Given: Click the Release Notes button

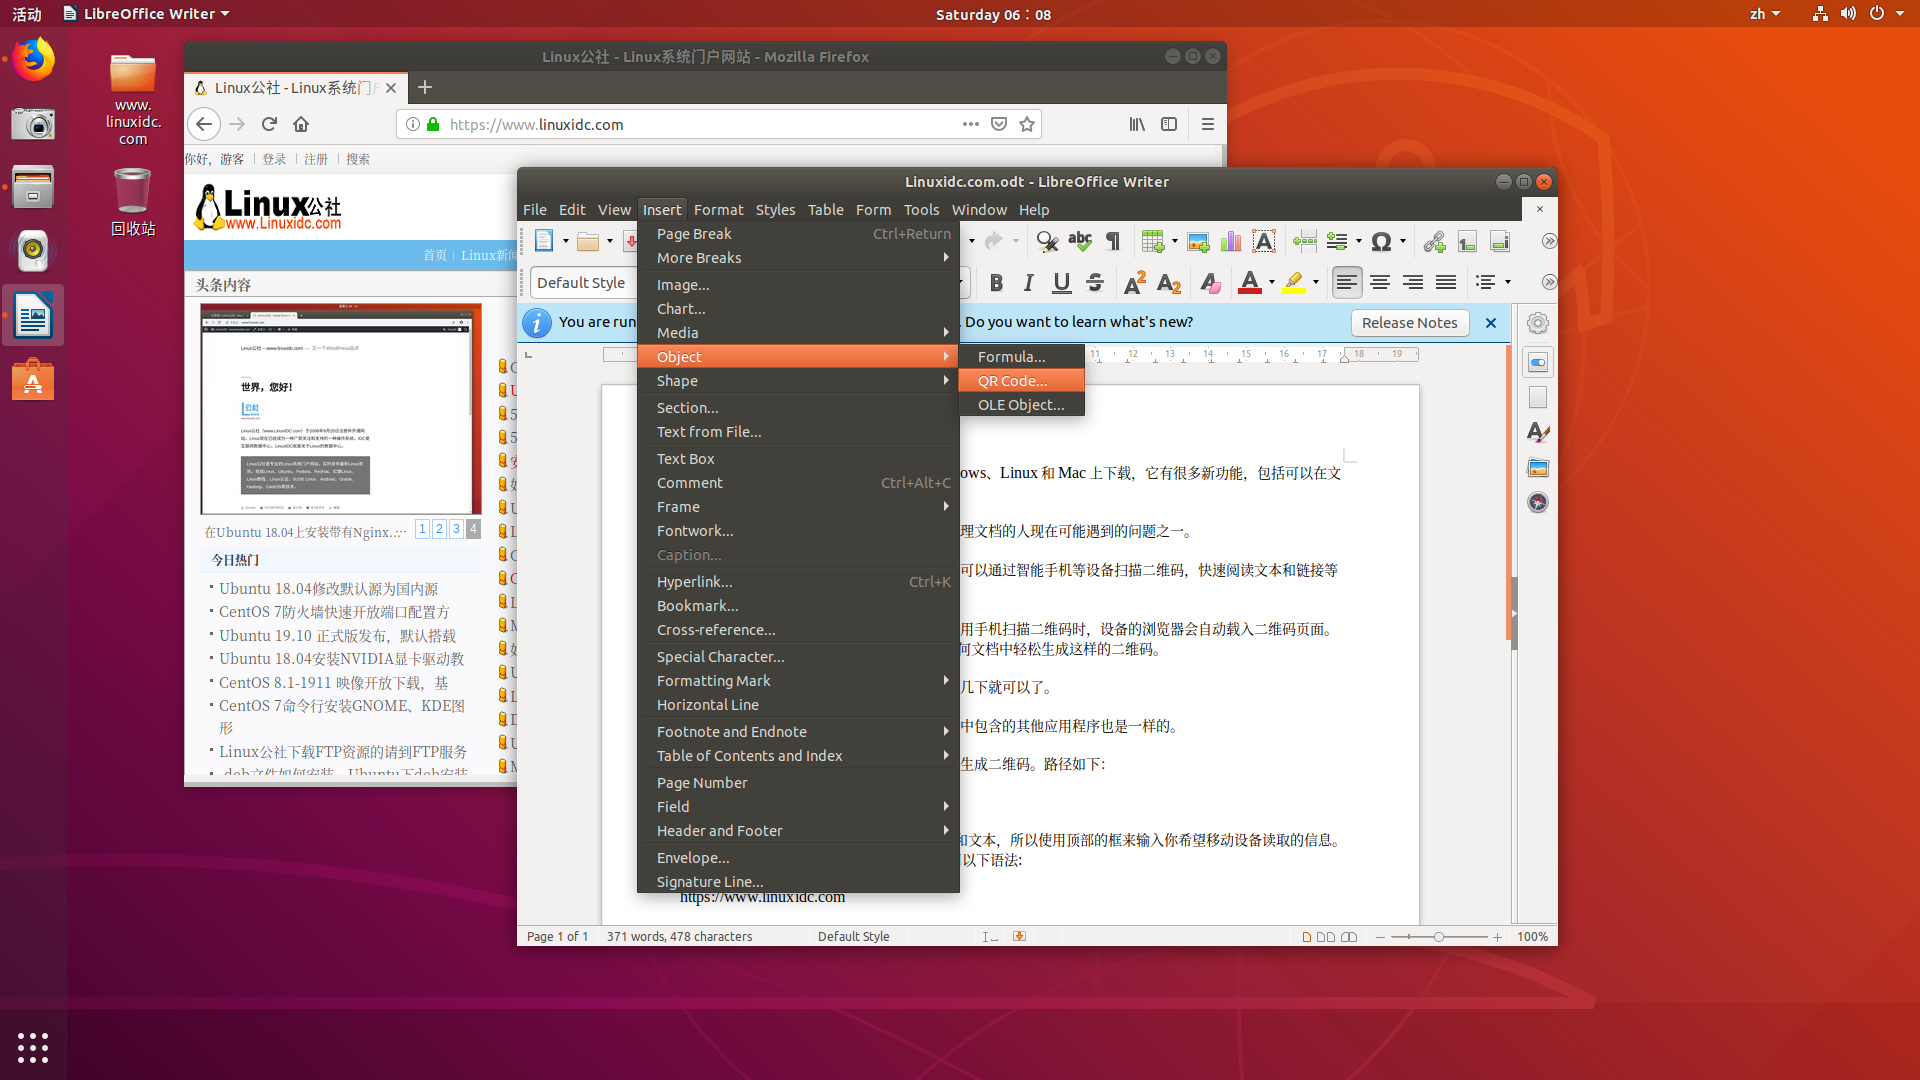Looking at the screenshot, I should click(x=1409, y=322).
